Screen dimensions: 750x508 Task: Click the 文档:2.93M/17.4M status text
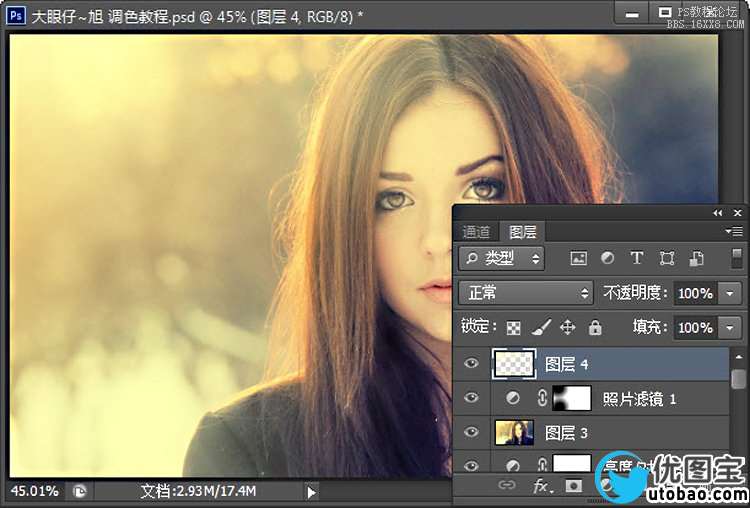coord(199,491)
